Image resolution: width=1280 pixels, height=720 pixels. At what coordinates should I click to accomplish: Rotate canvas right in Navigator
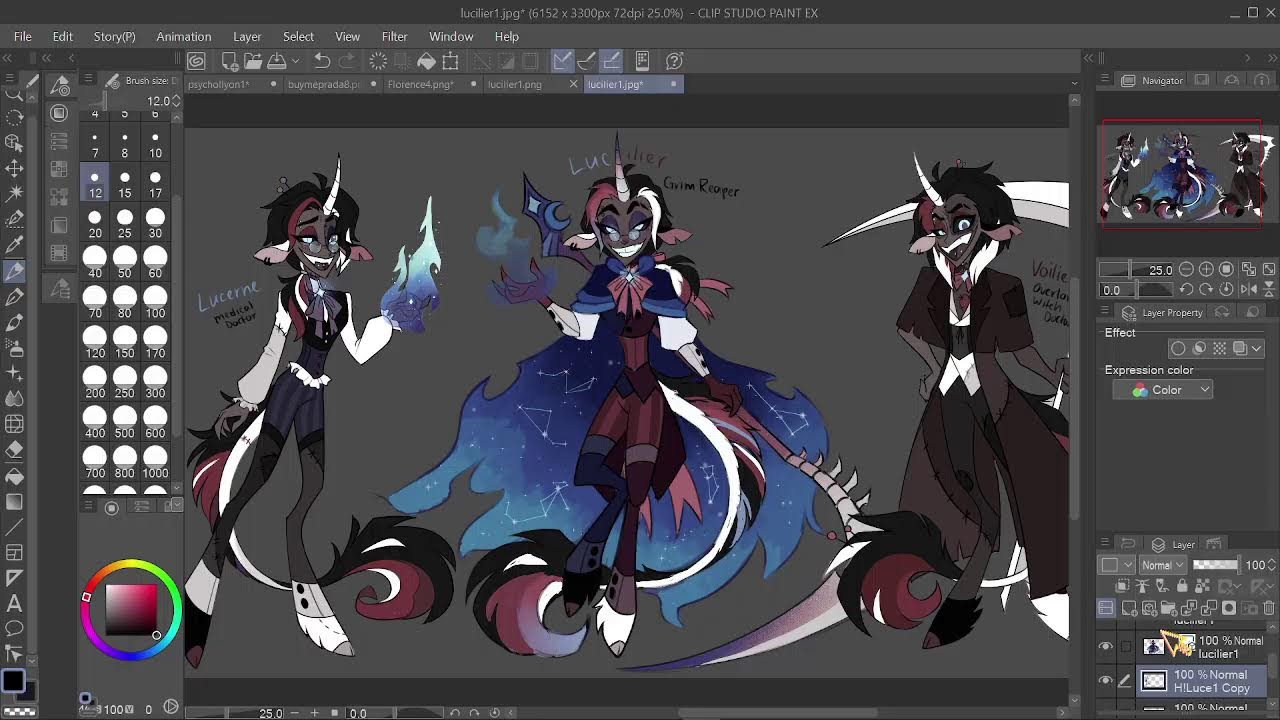pyautogui.click(x=1206, y=289)
